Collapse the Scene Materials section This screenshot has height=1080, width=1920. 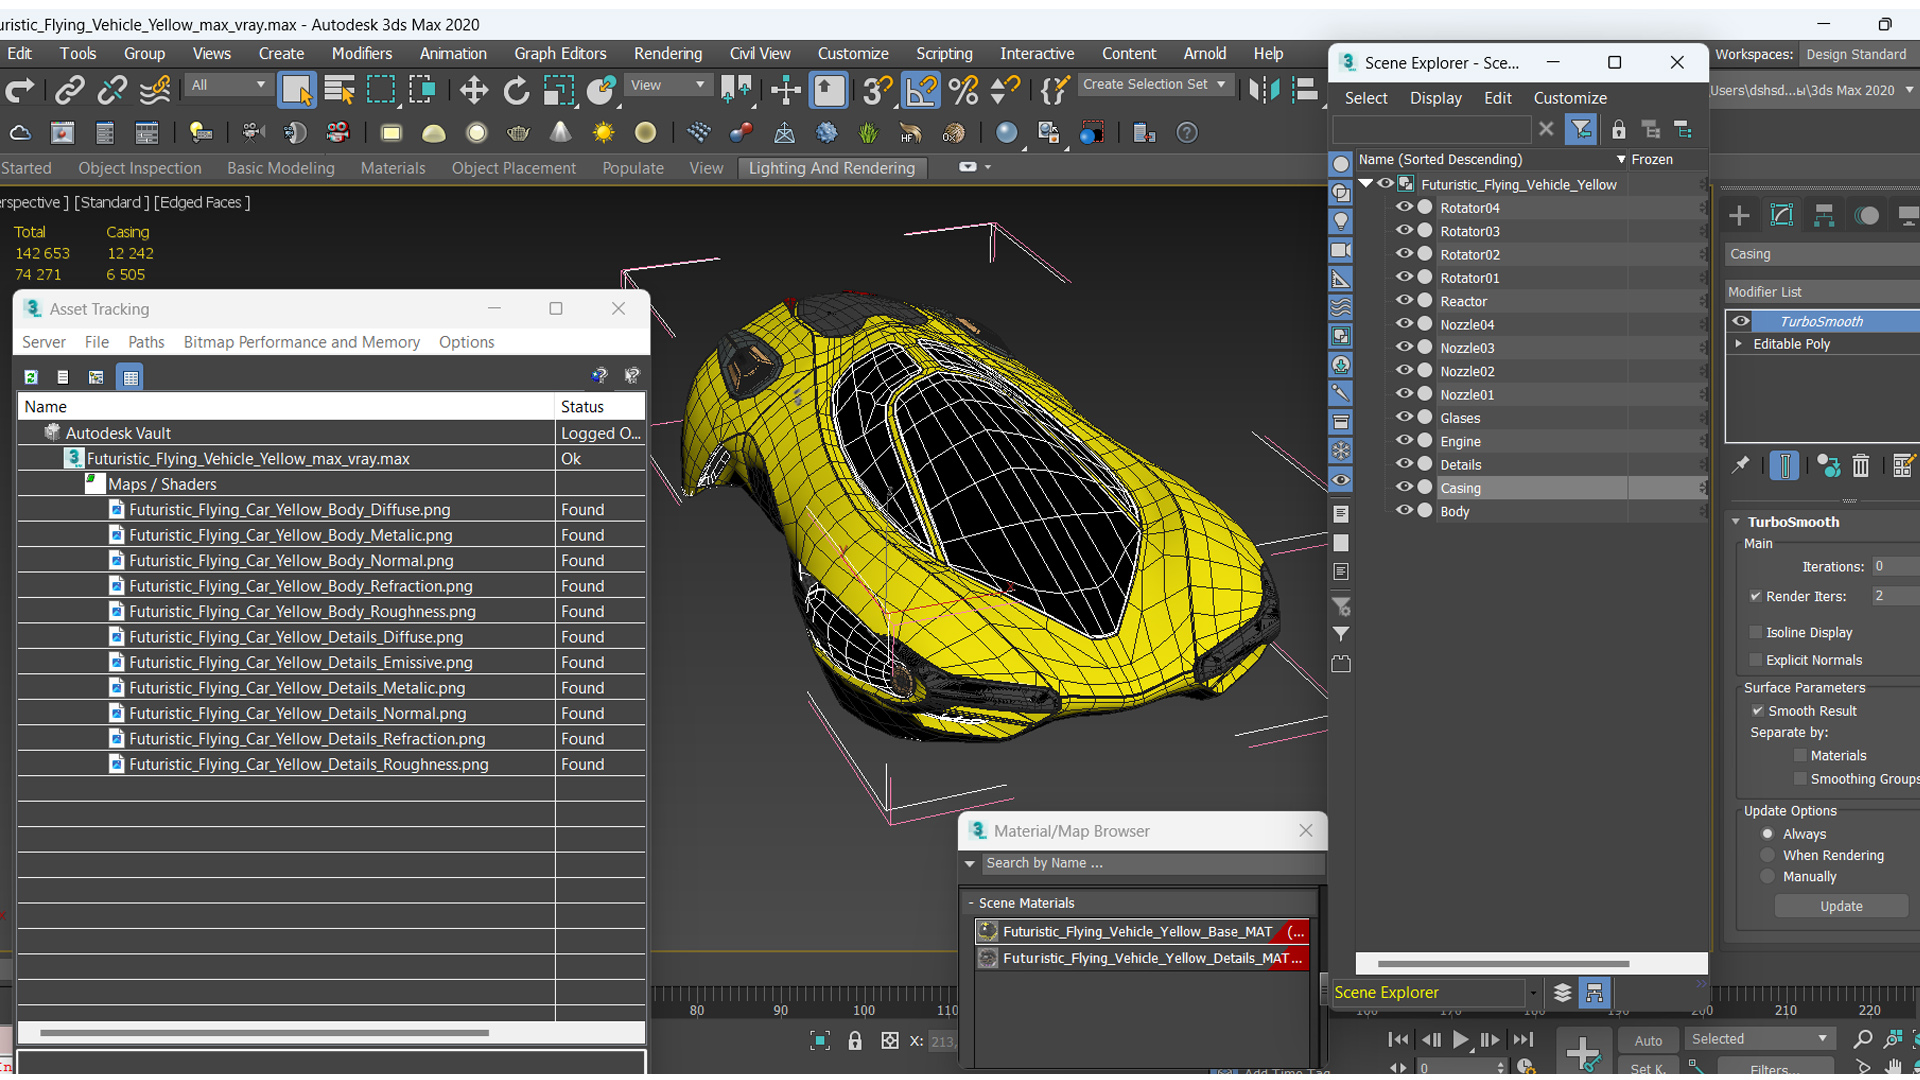click(x=970, y=903)
